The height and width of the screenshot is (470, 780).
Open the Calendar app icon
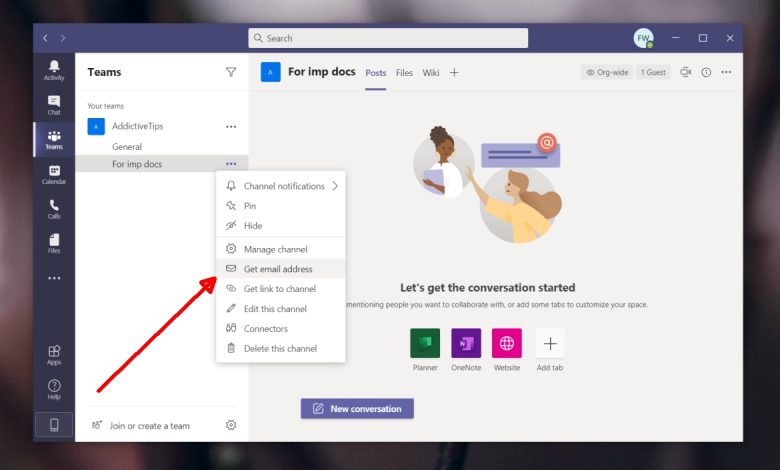pyautogui.click(x=54, y=175)
